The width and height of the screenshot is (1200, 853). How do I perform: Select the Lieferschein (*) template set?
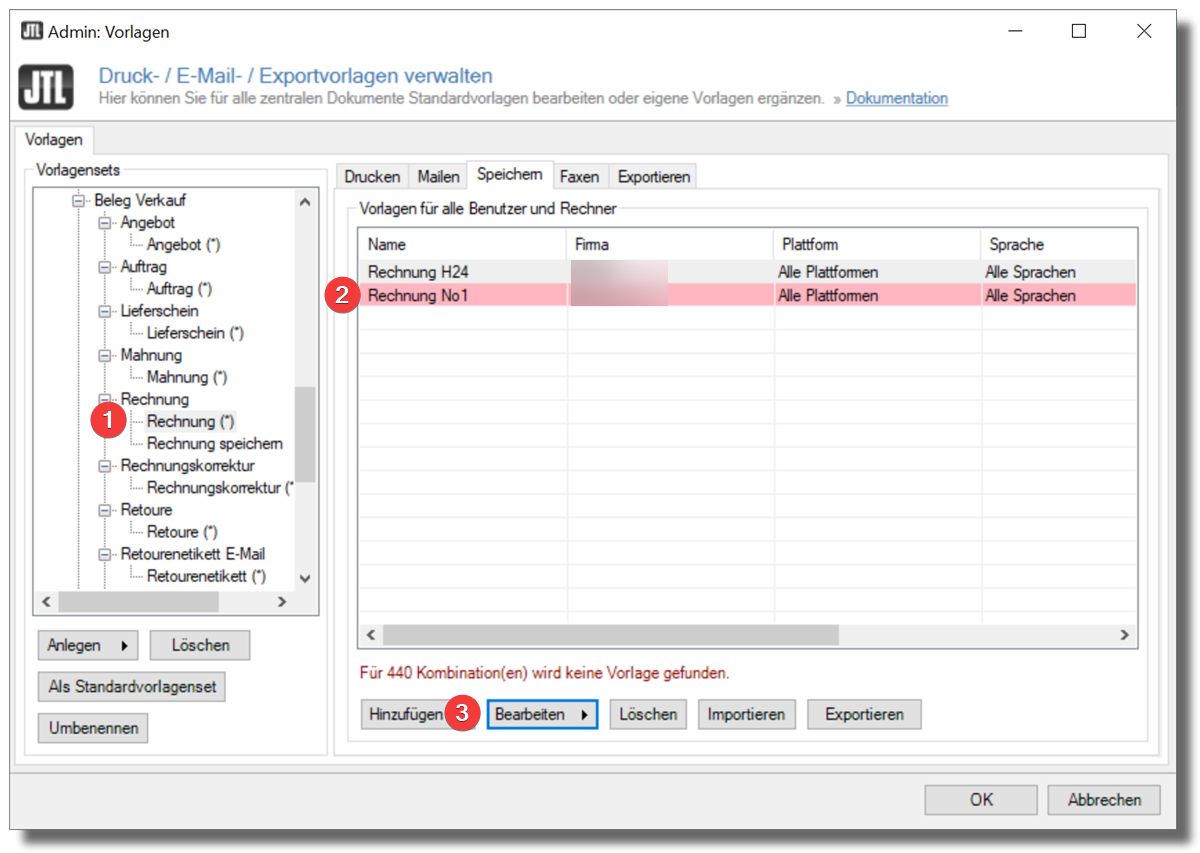(195, 333)
